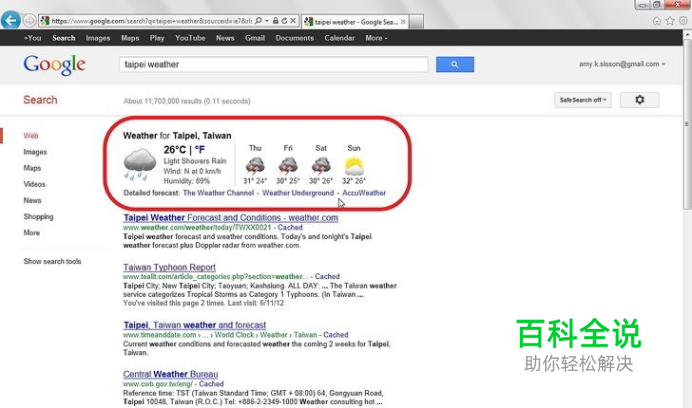Image resolution: width=692 pixels, height=408 pixels.
Task: Click the browser forward arrow button
Action: pyautogui.click(x=29, y=20)
